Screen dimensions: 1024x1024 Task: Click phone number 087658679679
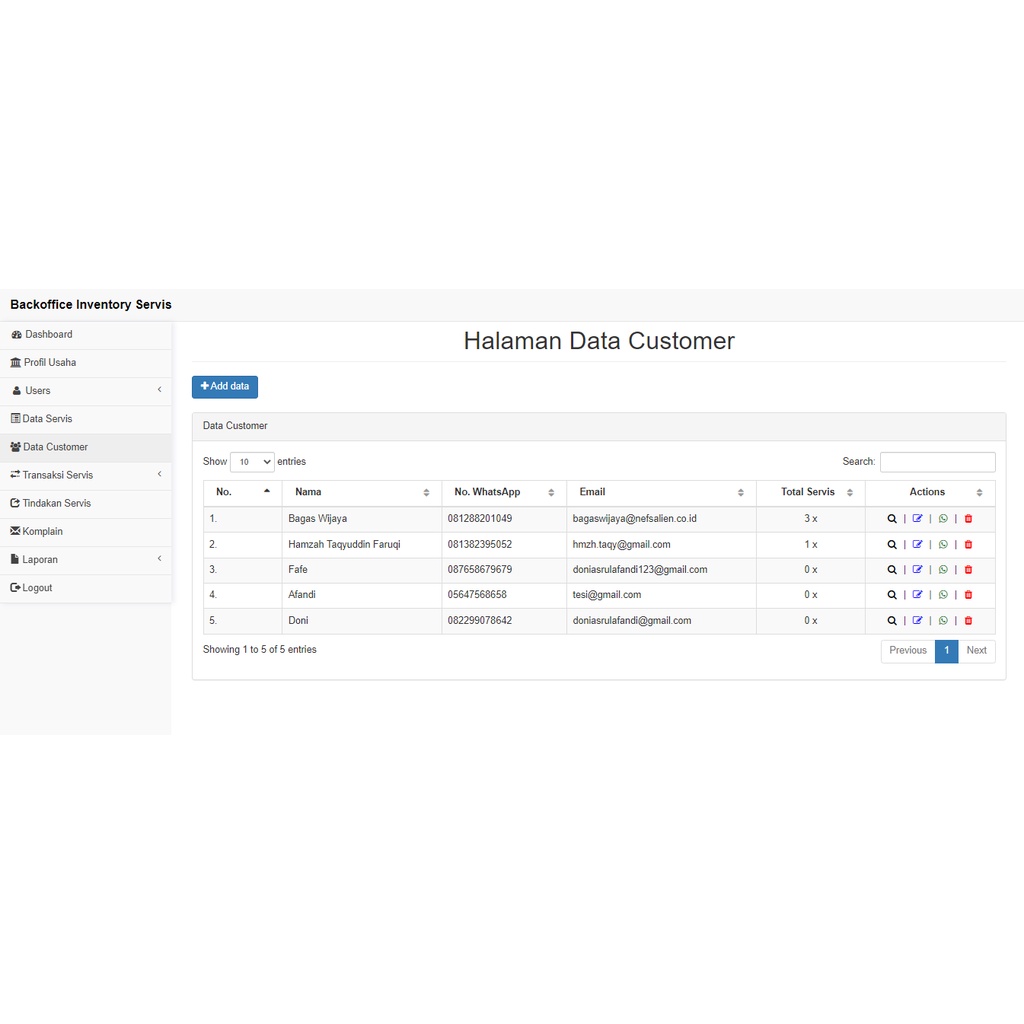pos(479,569)
